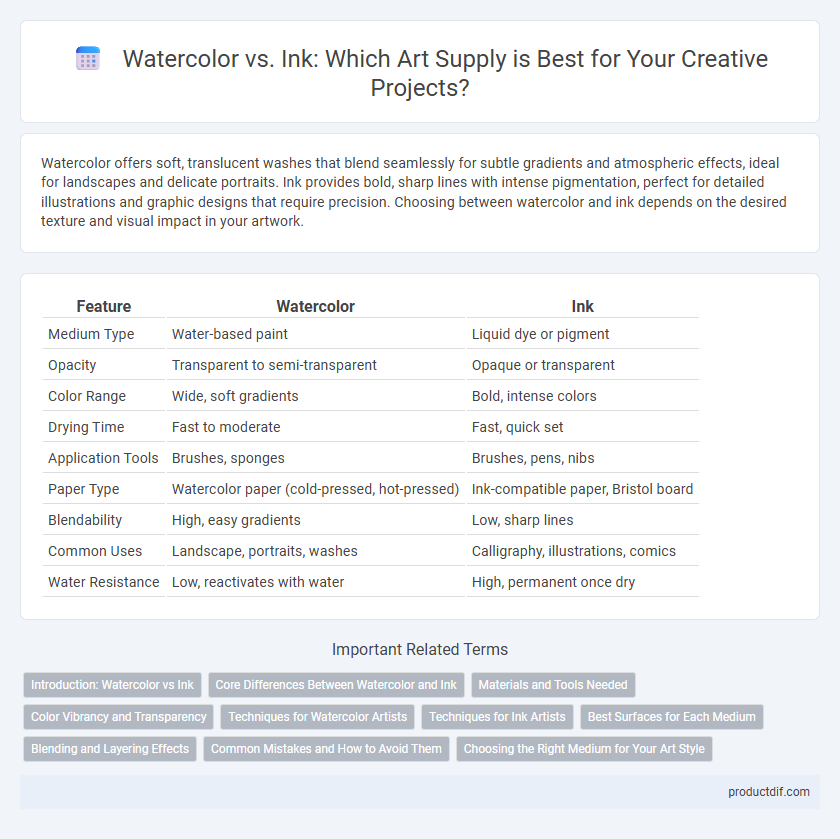
Task: Click the productdif.com footer link
Action: pyautogui.click(x=769, y=792)
